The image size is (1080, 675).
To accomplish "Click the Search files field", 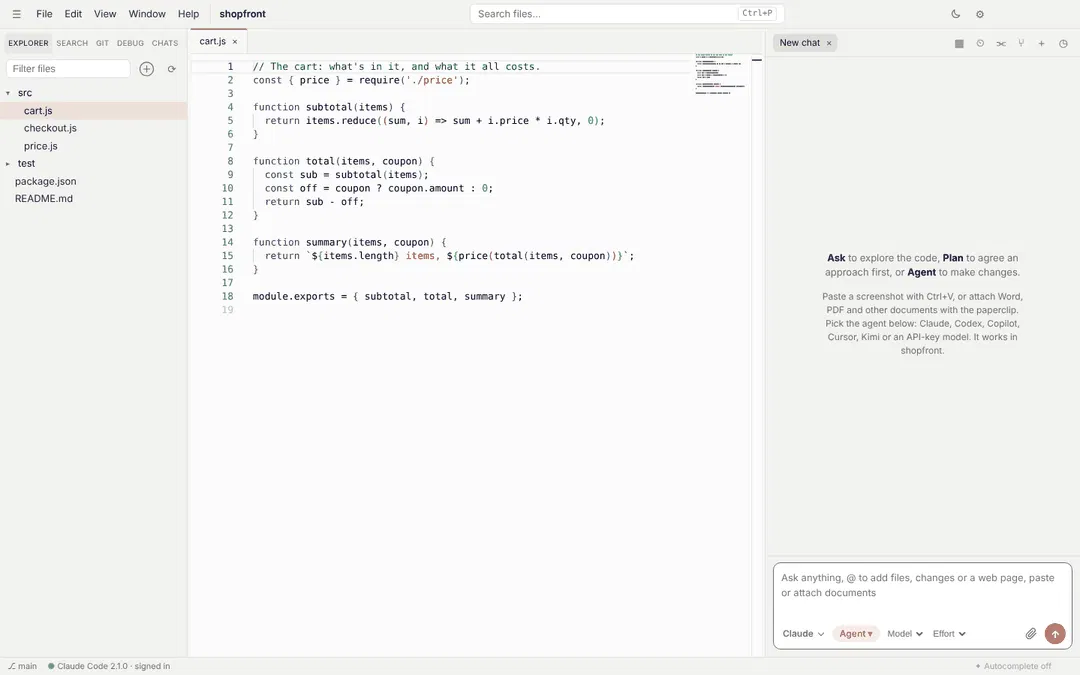I will tap(627, 14).
